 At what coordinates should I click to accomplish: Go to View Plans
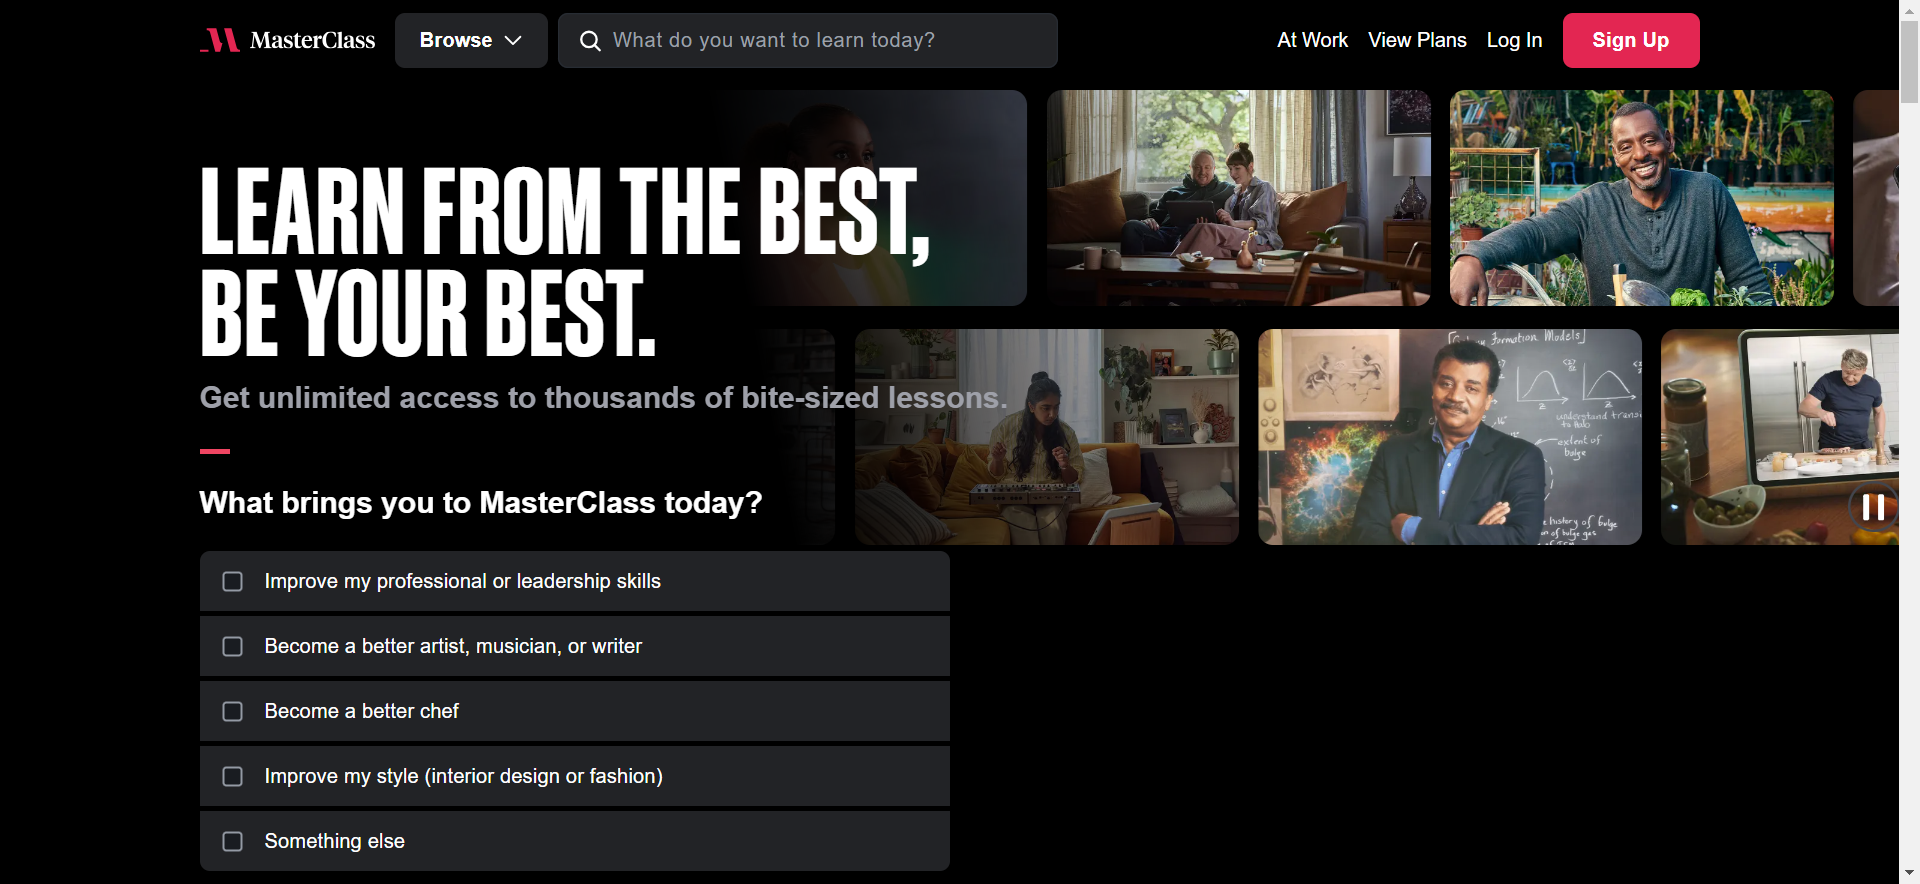(x=1417, y=40)
